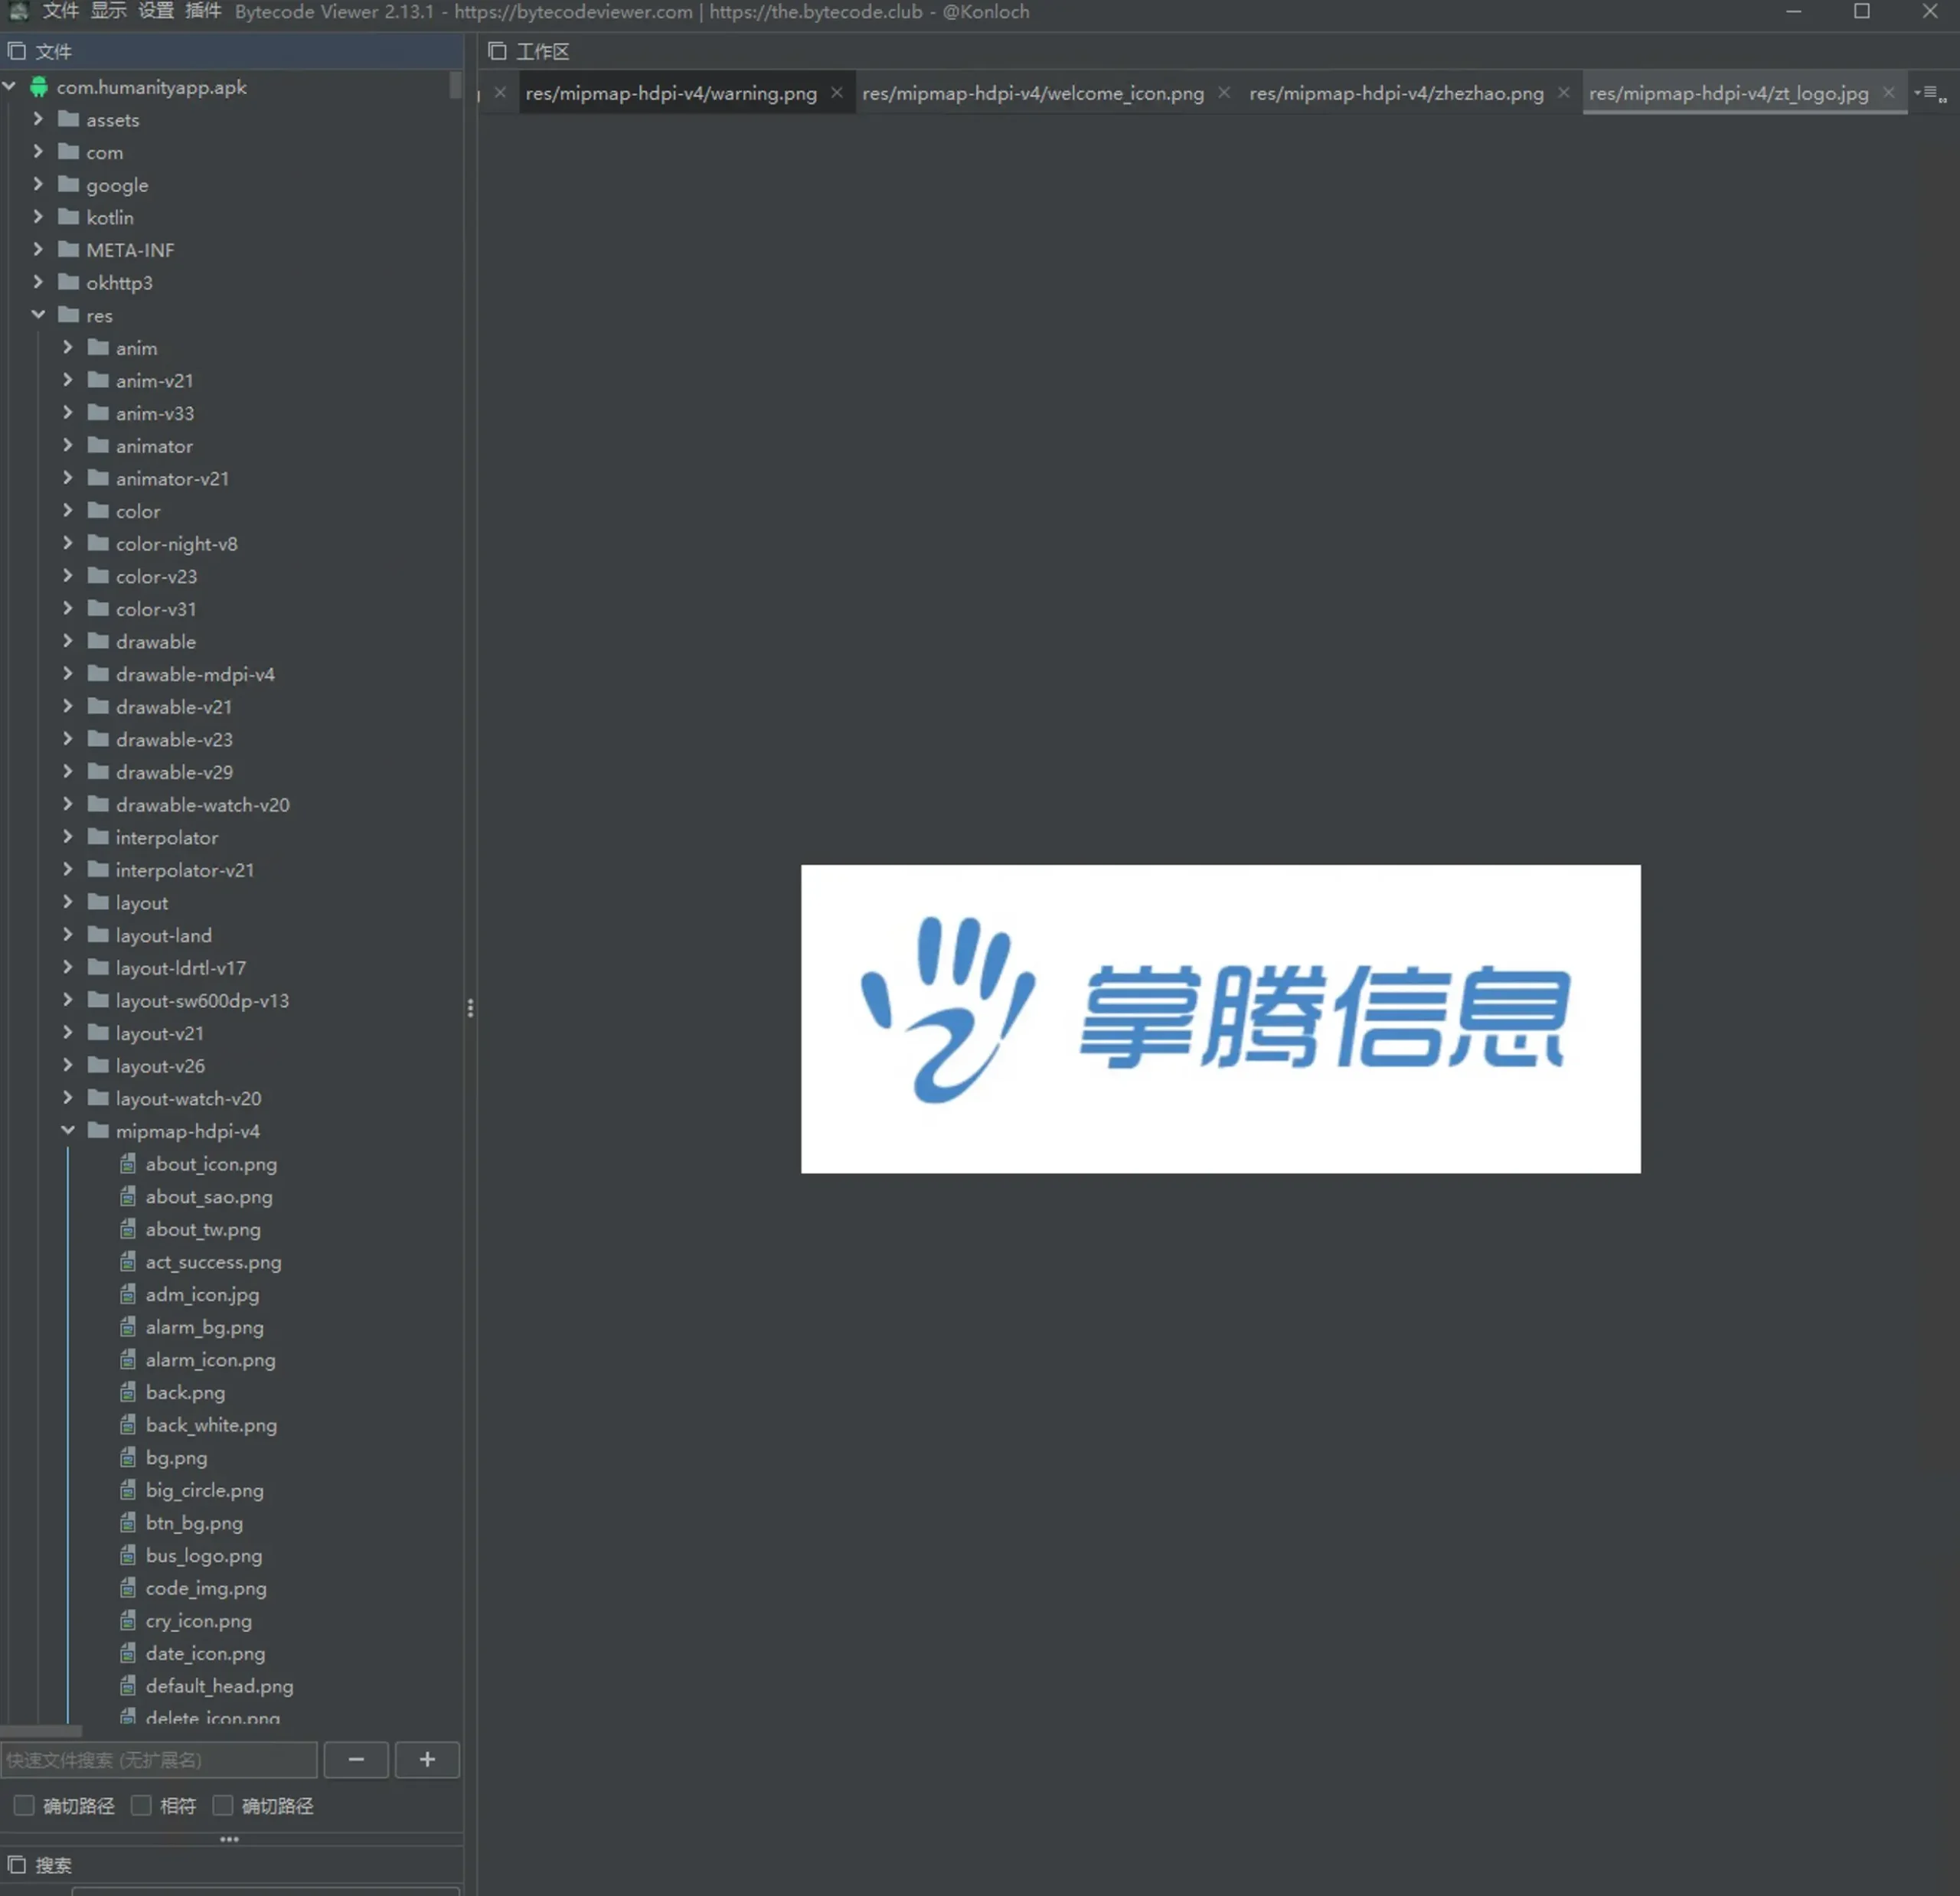
Task: Collapse the res folder in the tree
Action: click(38, 315)
